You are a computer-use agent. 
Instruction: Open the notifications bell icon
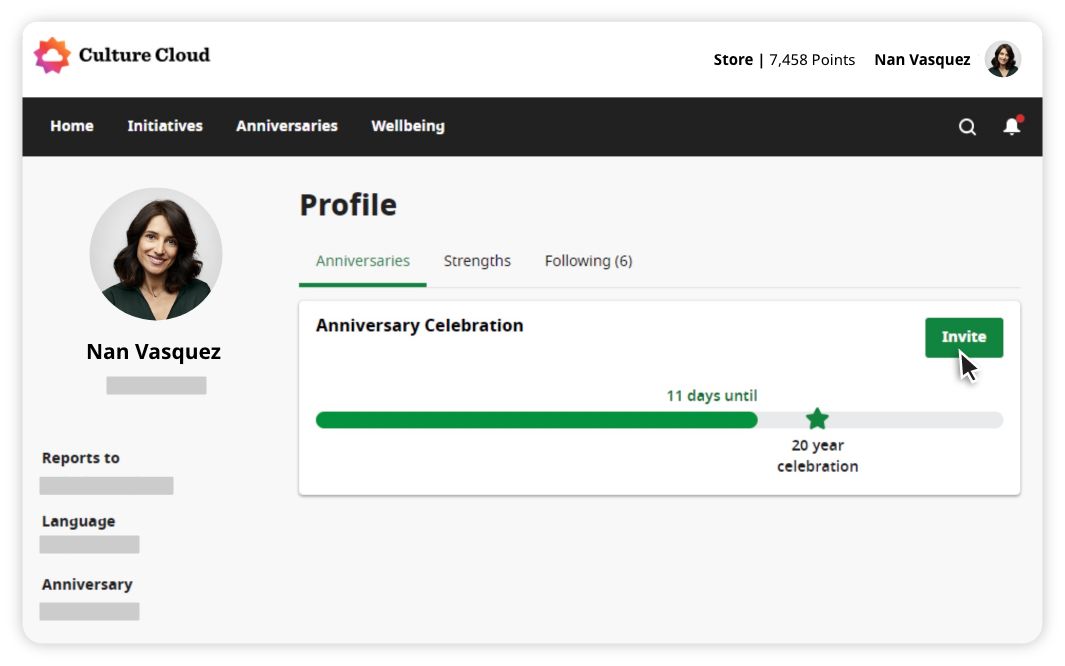[1013, 126]
